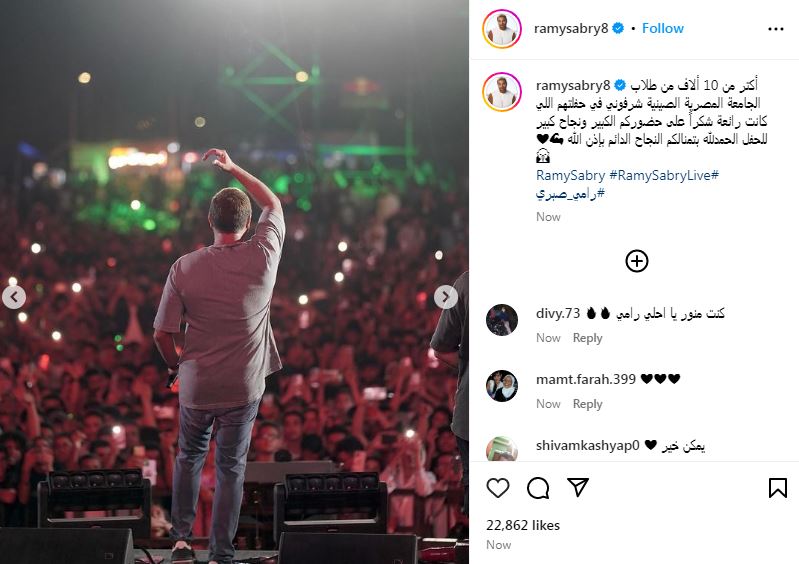This screenshot has height=564, width=799.
Task: Open ramysabry8 profile picture in the header
Action: 502,29
